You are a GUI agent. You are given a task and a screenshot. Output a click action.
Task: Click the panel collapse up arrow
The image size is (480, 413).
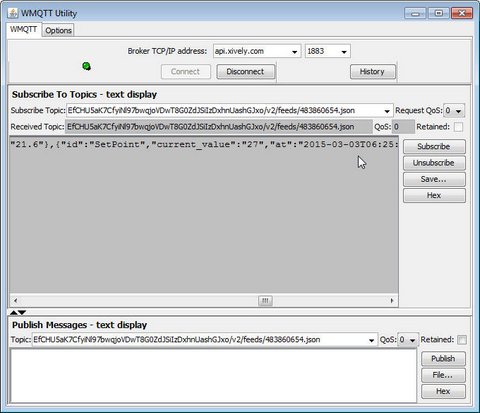click(13, 312)
